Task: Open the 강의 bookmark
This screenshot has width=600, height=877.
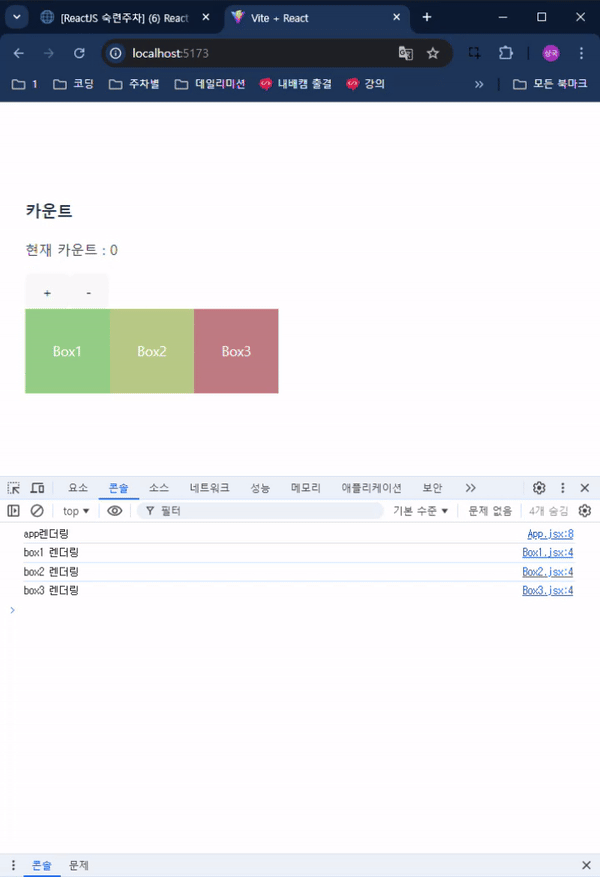Action: pos(366,84)
